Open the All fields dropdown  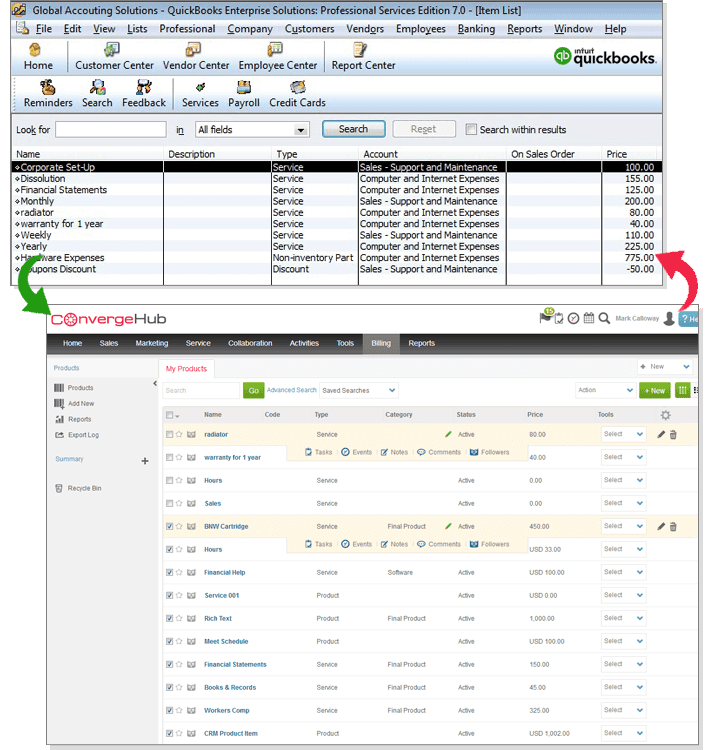click(252, 130)
